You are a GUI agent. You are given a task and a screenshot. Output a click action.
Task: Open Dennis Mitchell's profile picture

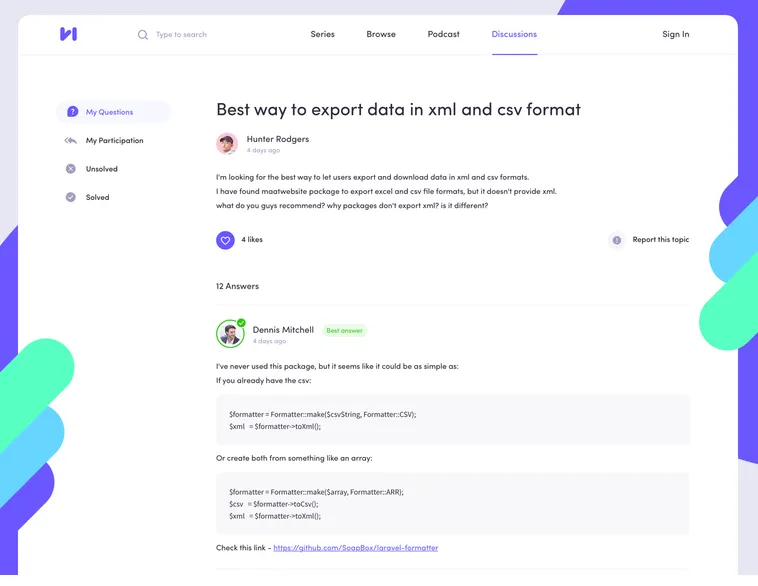230,334
